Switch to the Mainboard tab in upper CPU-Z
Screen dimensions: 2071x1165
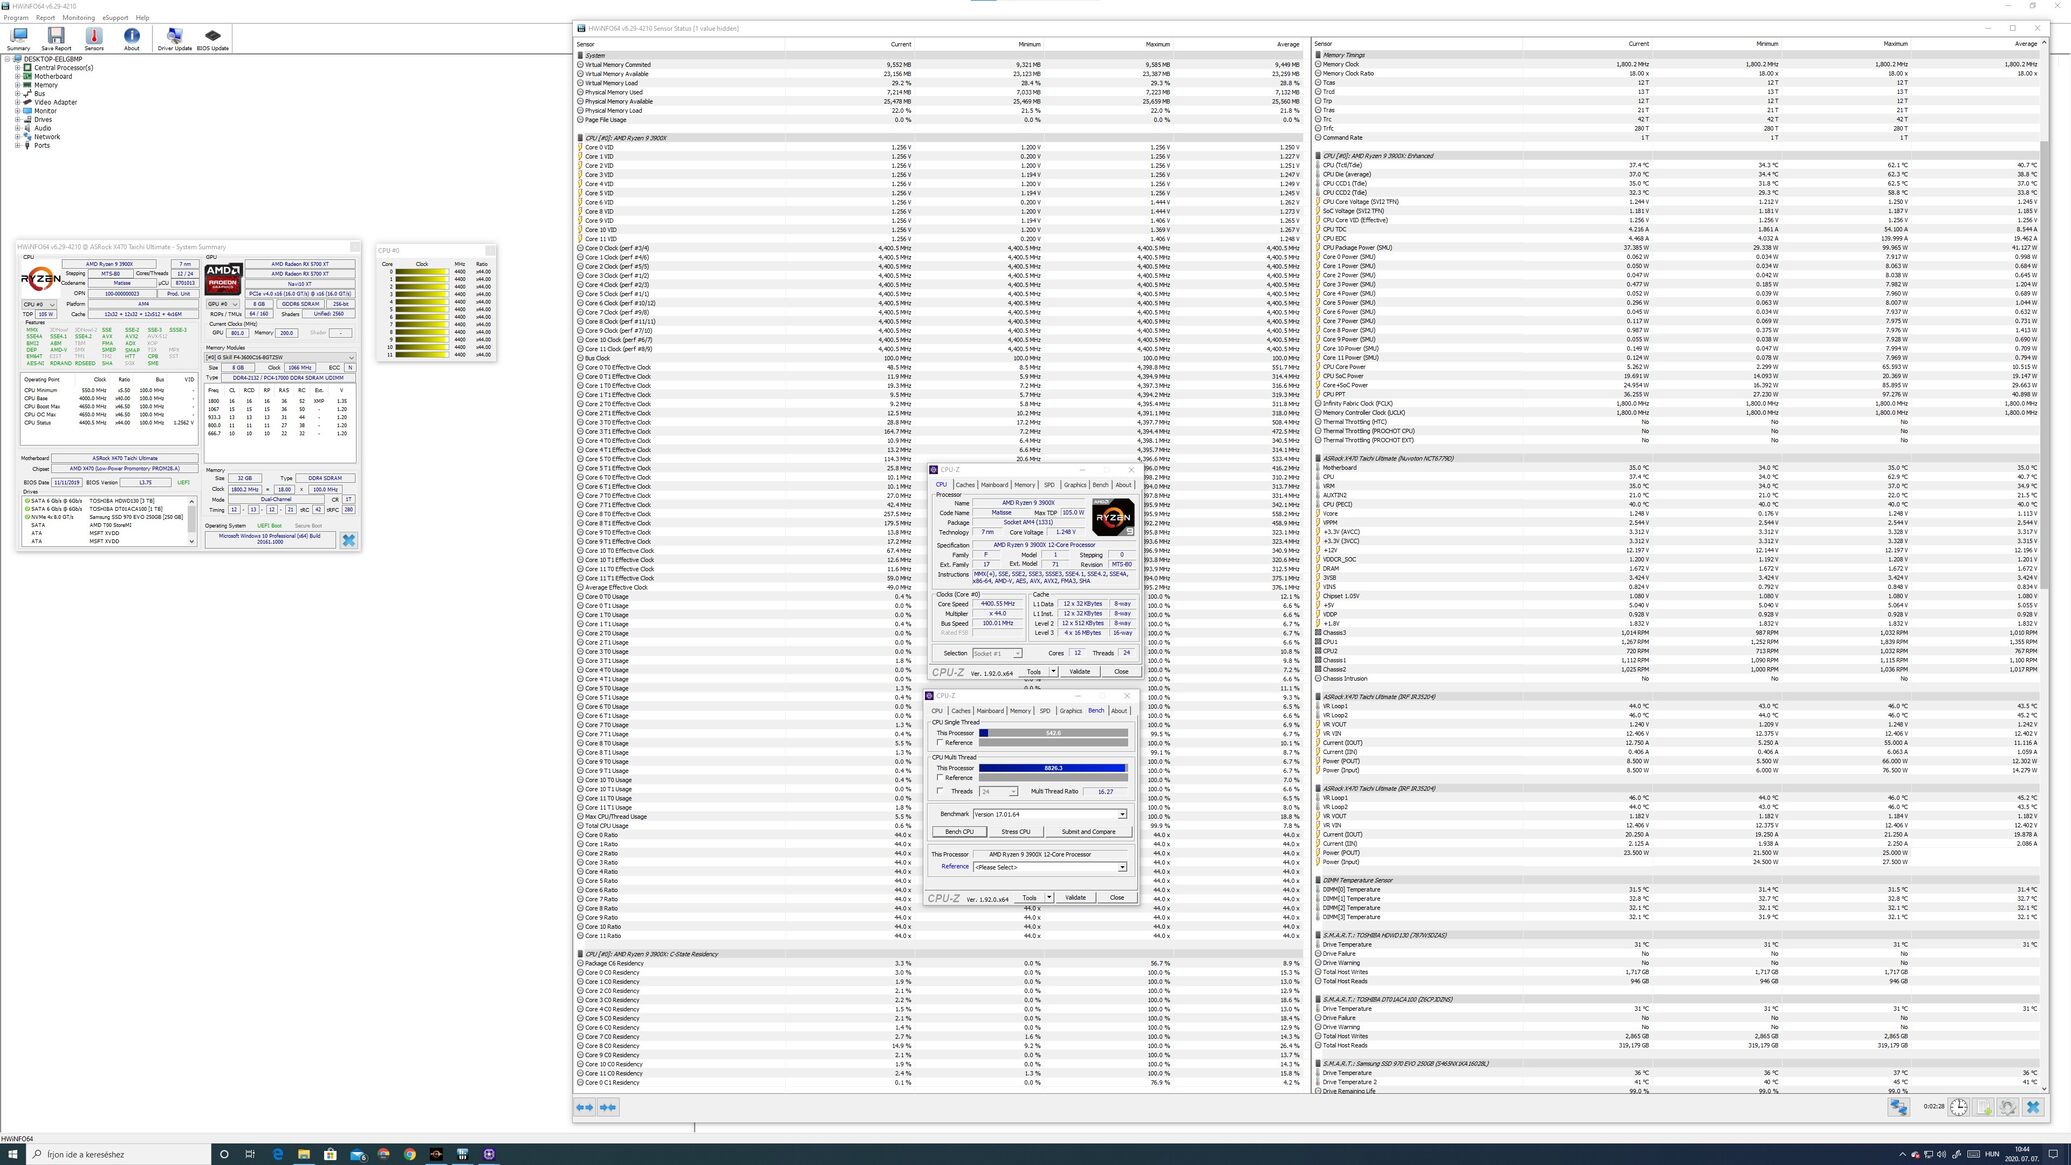click(x=994, y=485)
